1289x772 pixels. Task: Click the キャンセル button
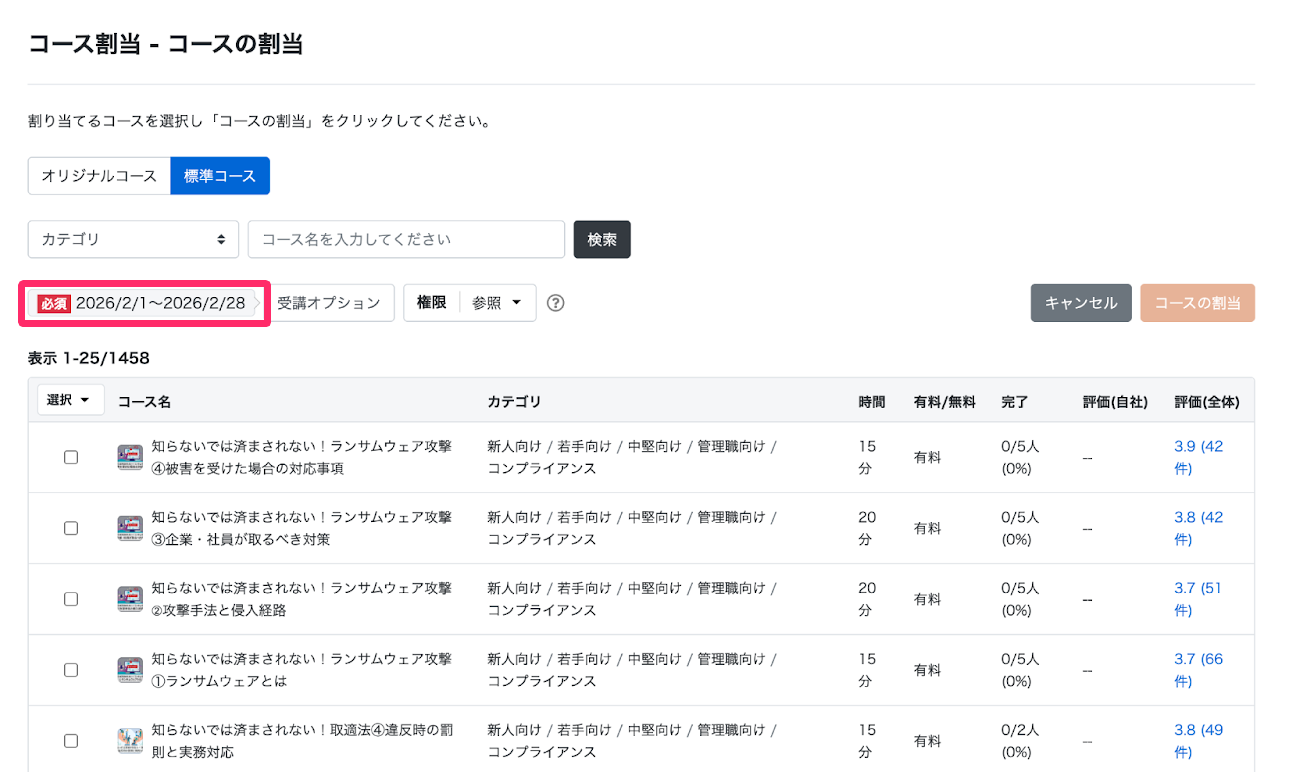pyautogui.click(x=1081, y=303)
